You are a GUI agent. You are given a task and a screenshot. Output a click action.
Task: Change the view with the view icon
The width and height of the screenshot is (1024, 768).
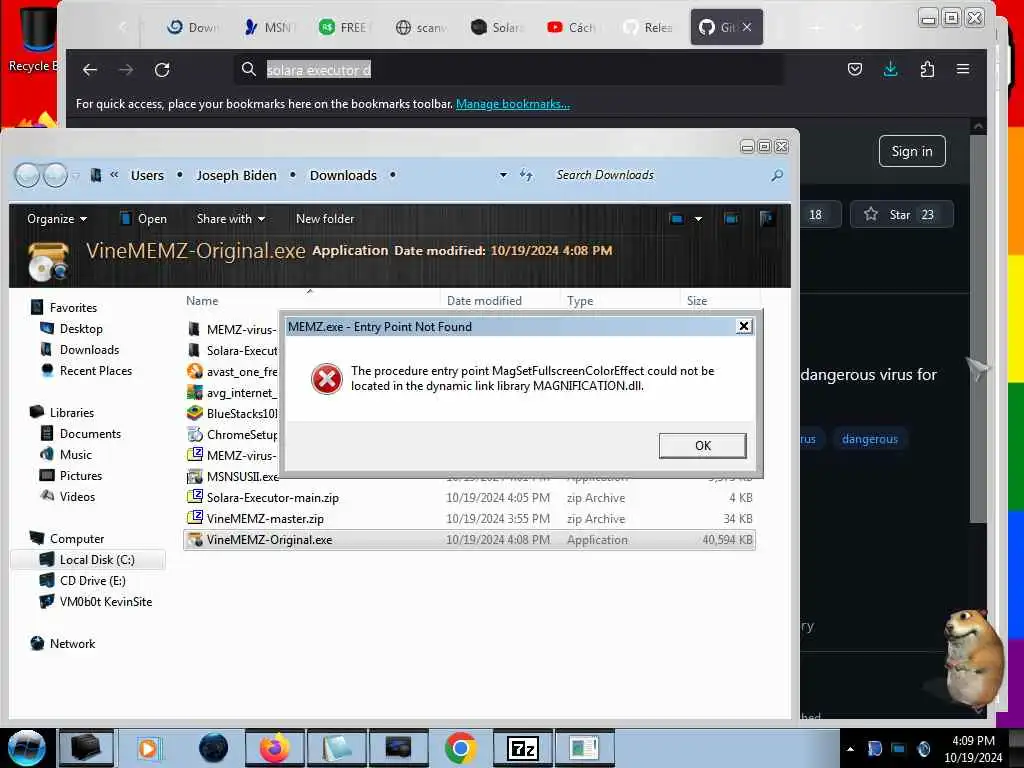(x=677, y=219)
